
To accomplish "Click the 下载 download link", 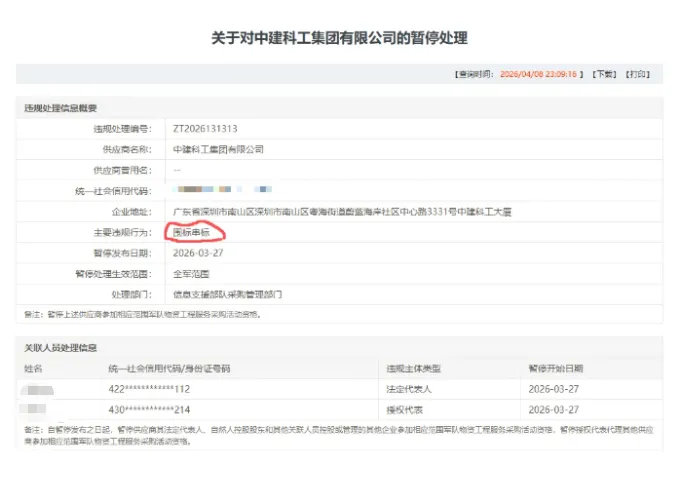I will coord(604,74).
